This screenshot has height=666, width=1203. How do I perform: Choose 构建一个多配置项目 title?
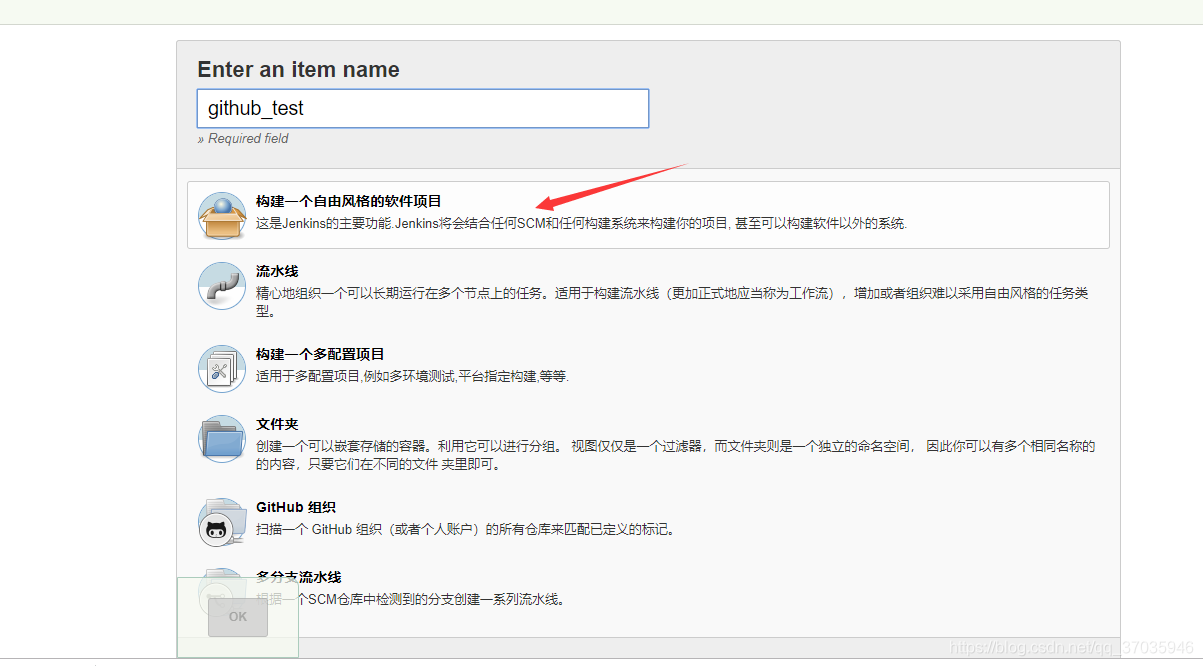(320, 354)
